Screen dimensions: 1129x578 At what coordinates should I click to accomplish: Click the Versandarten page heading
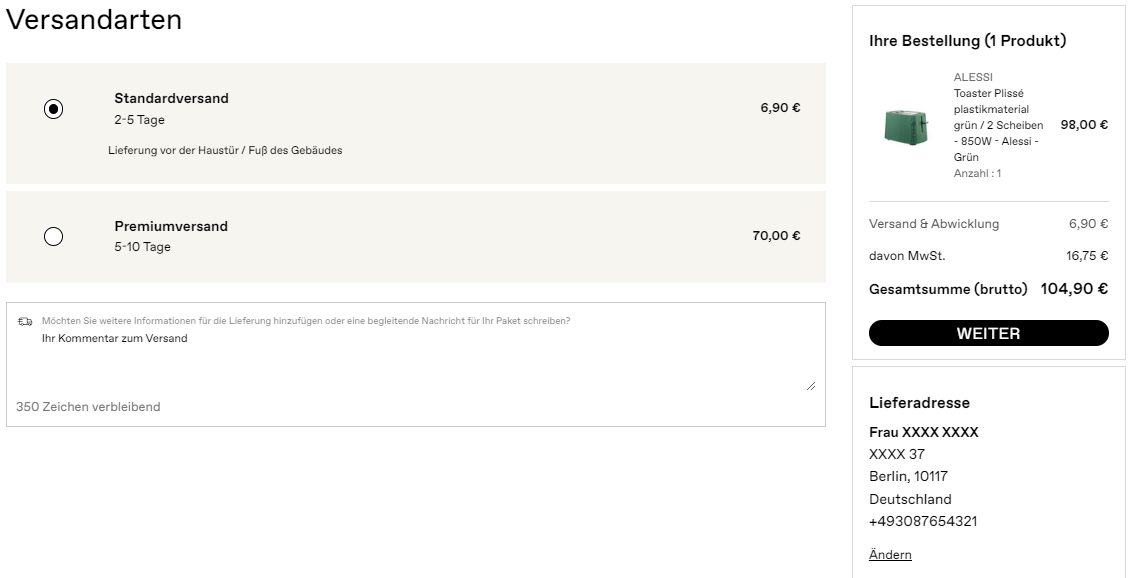click(94, 19)
